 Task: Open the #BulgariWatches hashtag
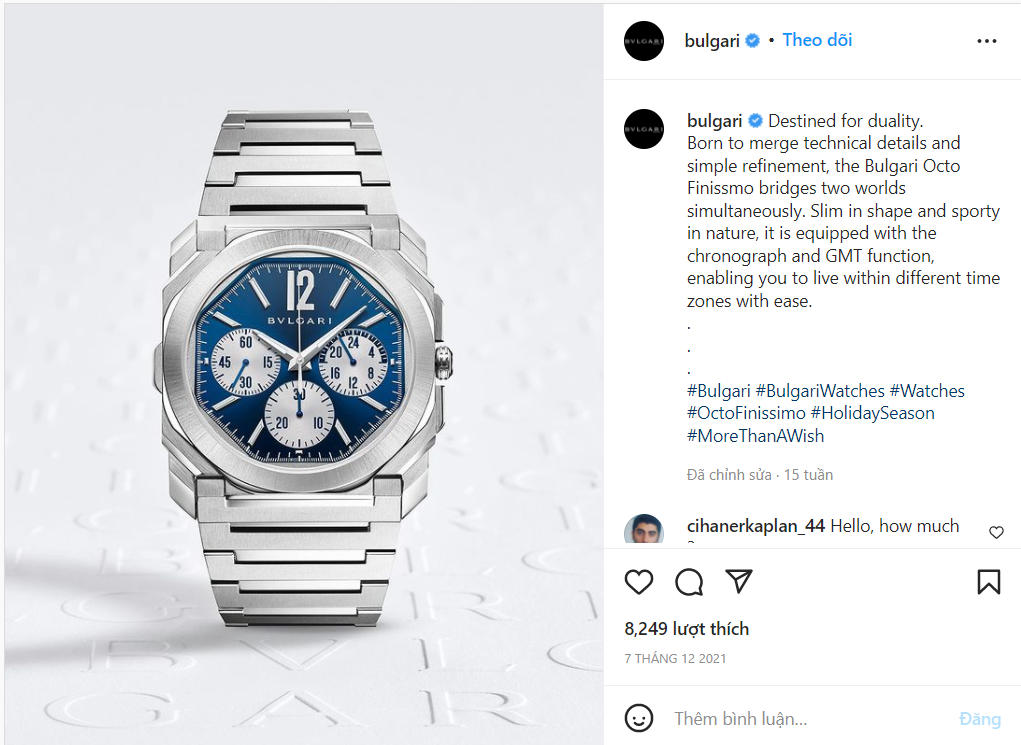click(x=820, y=391)
